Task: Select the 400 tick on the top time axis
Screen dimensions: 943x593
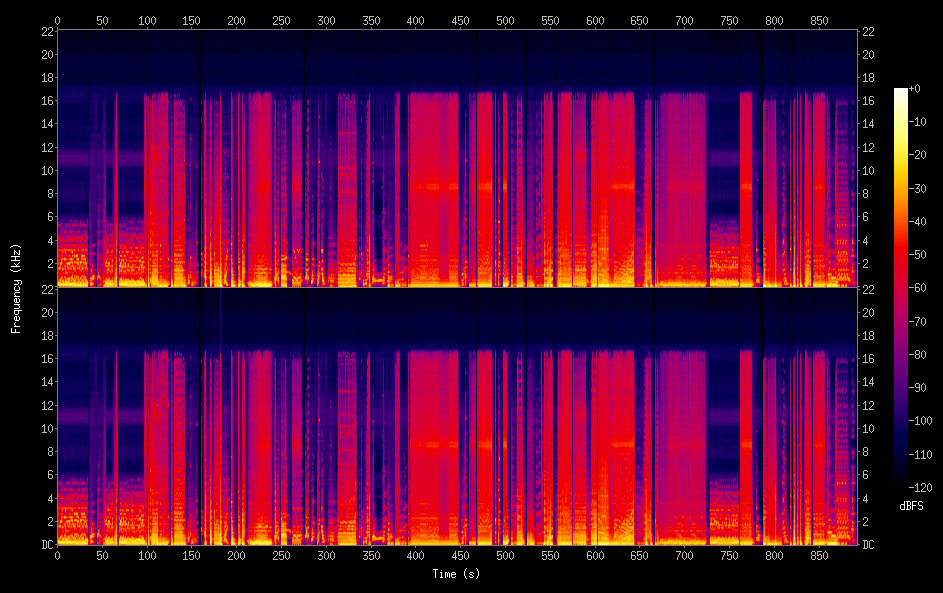Action: [416, 20]
